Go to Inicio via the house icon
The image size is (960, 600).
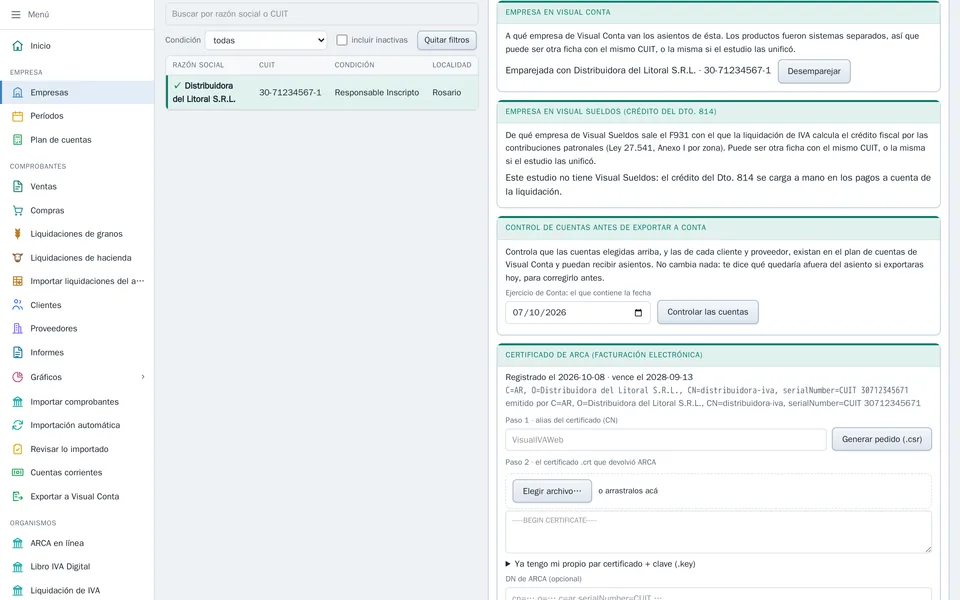point(18,46)
